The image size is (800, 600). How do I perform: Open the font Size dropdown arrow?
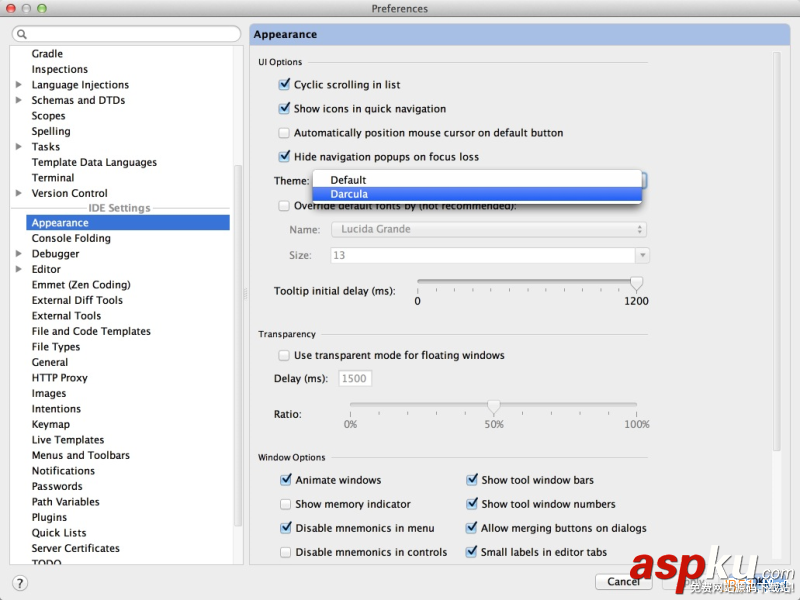(x=642, y=255)
